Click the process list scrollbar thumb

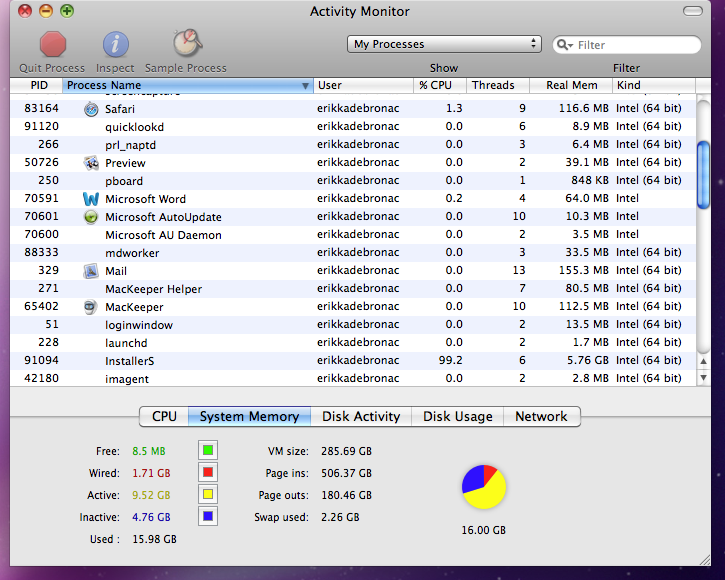[703, 175]
